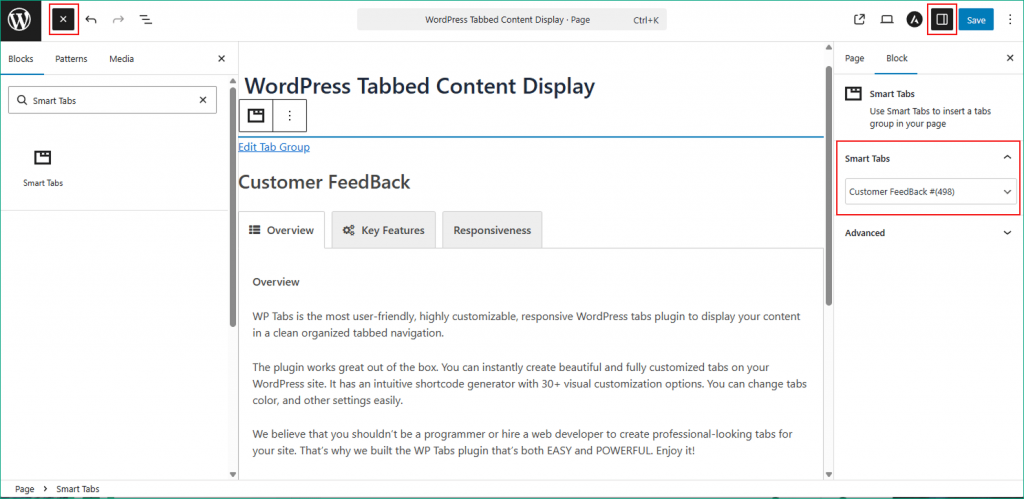This screenshot has width=1024, height=499.
Task: Open the device preview icon
Action: 886,20
